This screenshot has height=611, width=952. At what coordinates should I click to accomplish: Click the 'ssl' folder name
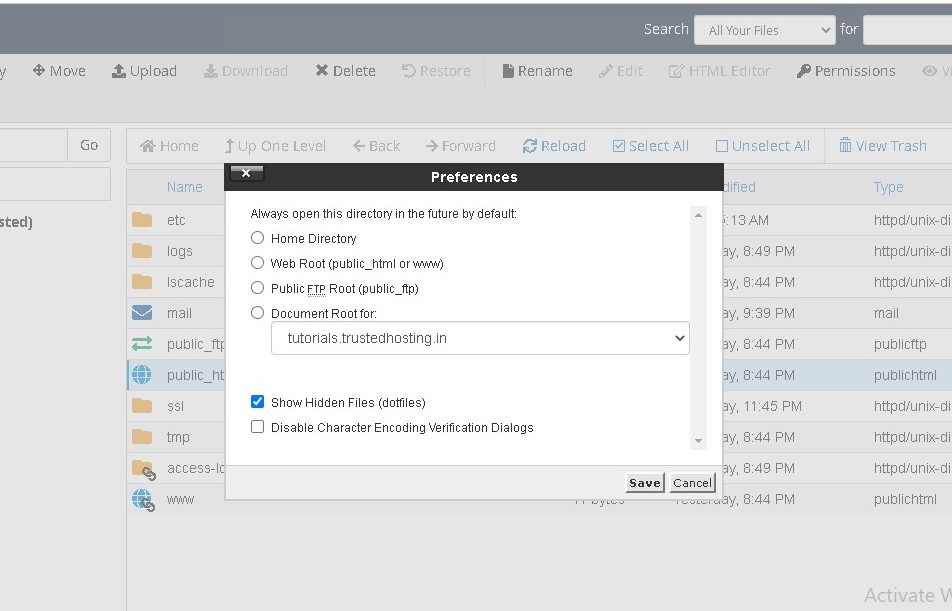click(175, 406)
